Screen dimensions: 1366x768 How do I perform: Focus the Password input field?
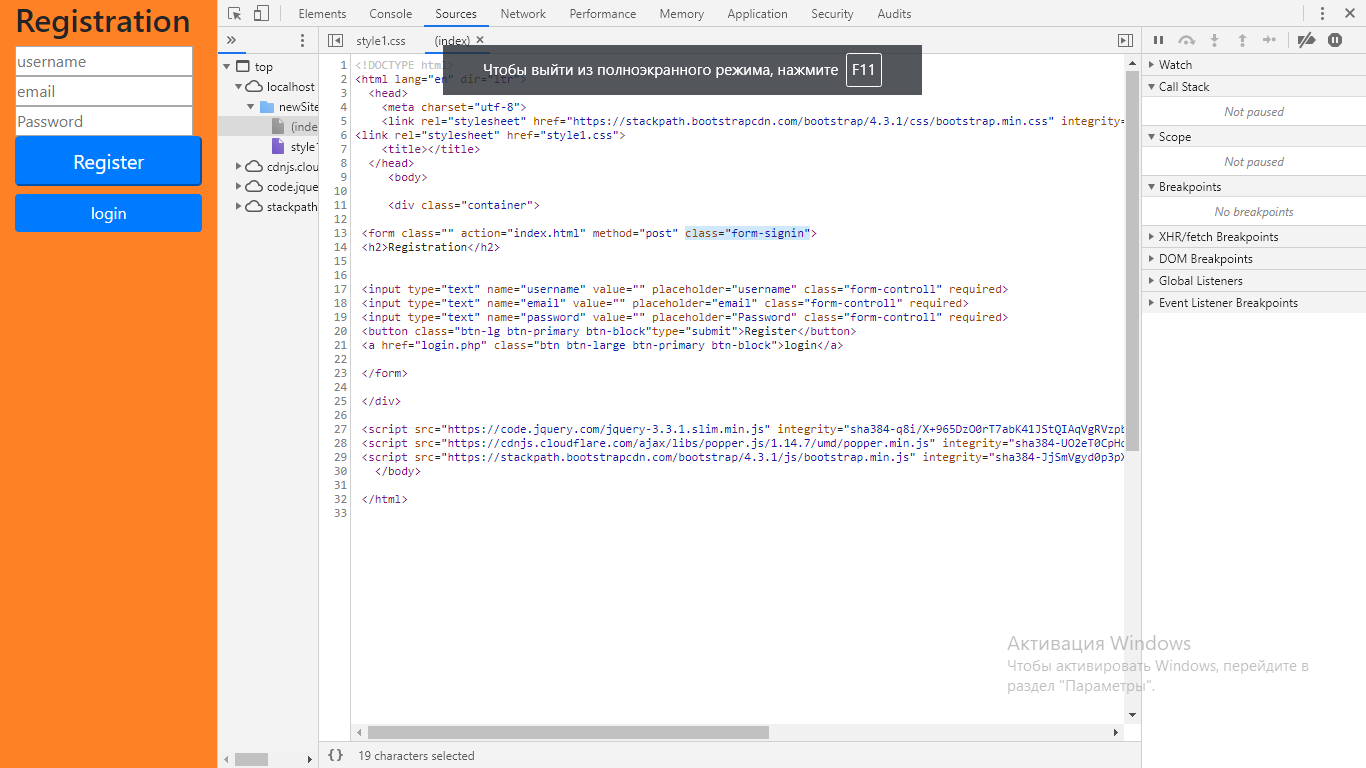tap(104, 121)
